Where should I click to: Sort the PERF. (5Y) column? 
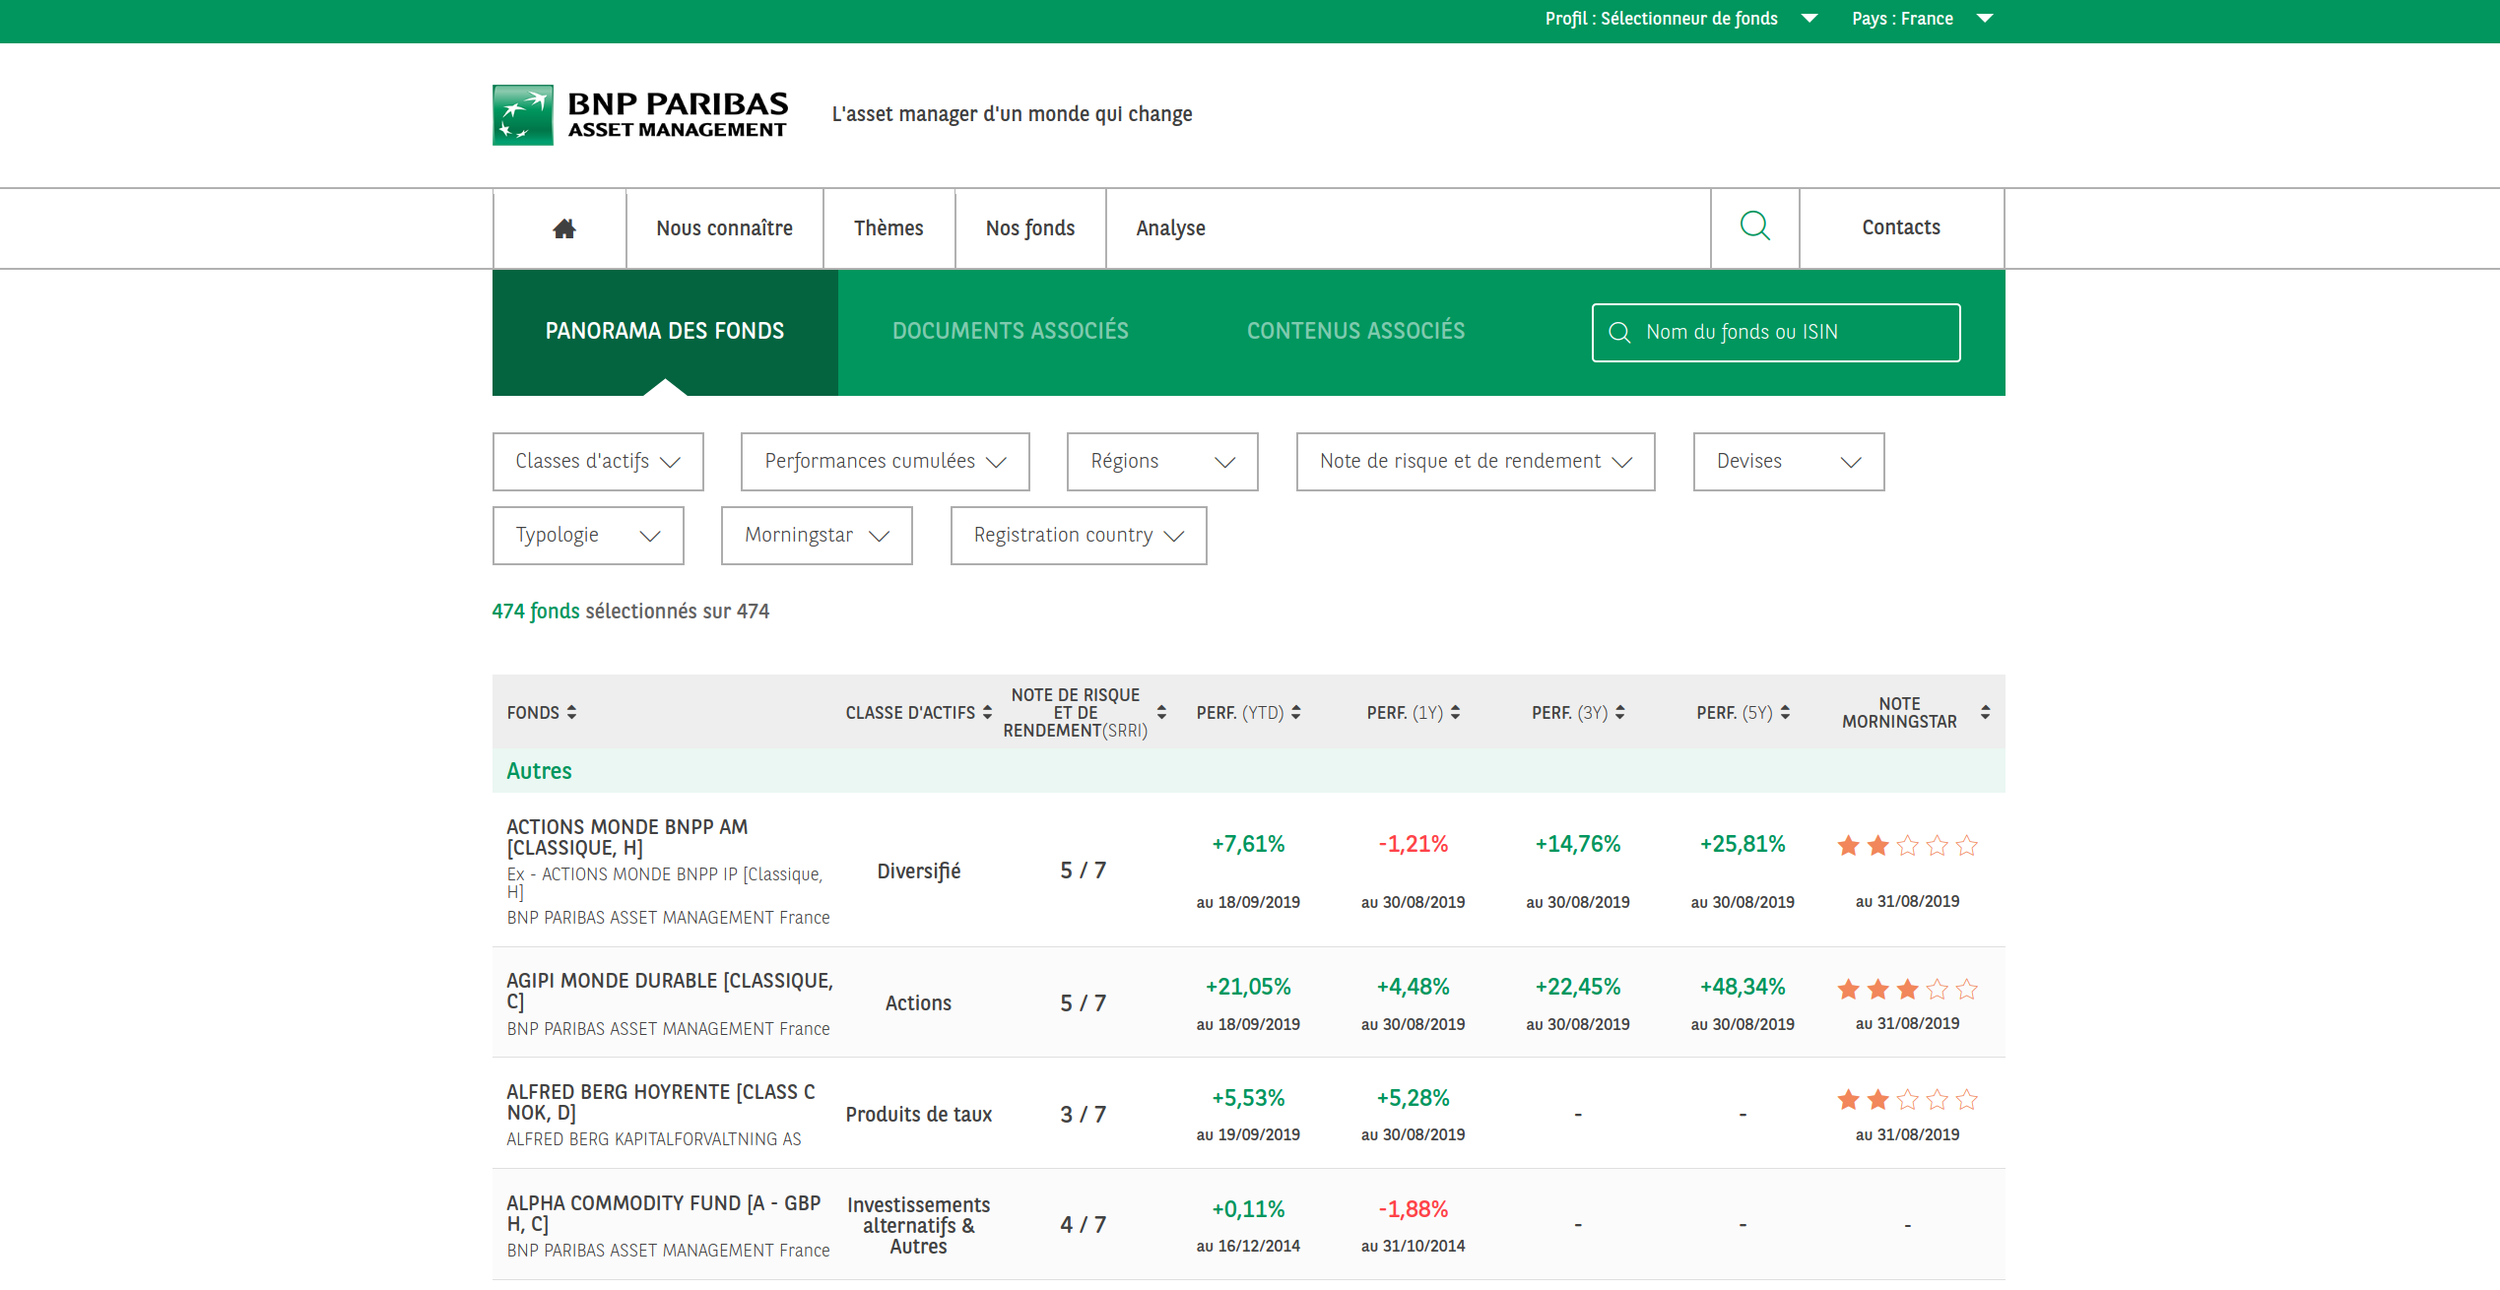click(x=1785, y=712)
